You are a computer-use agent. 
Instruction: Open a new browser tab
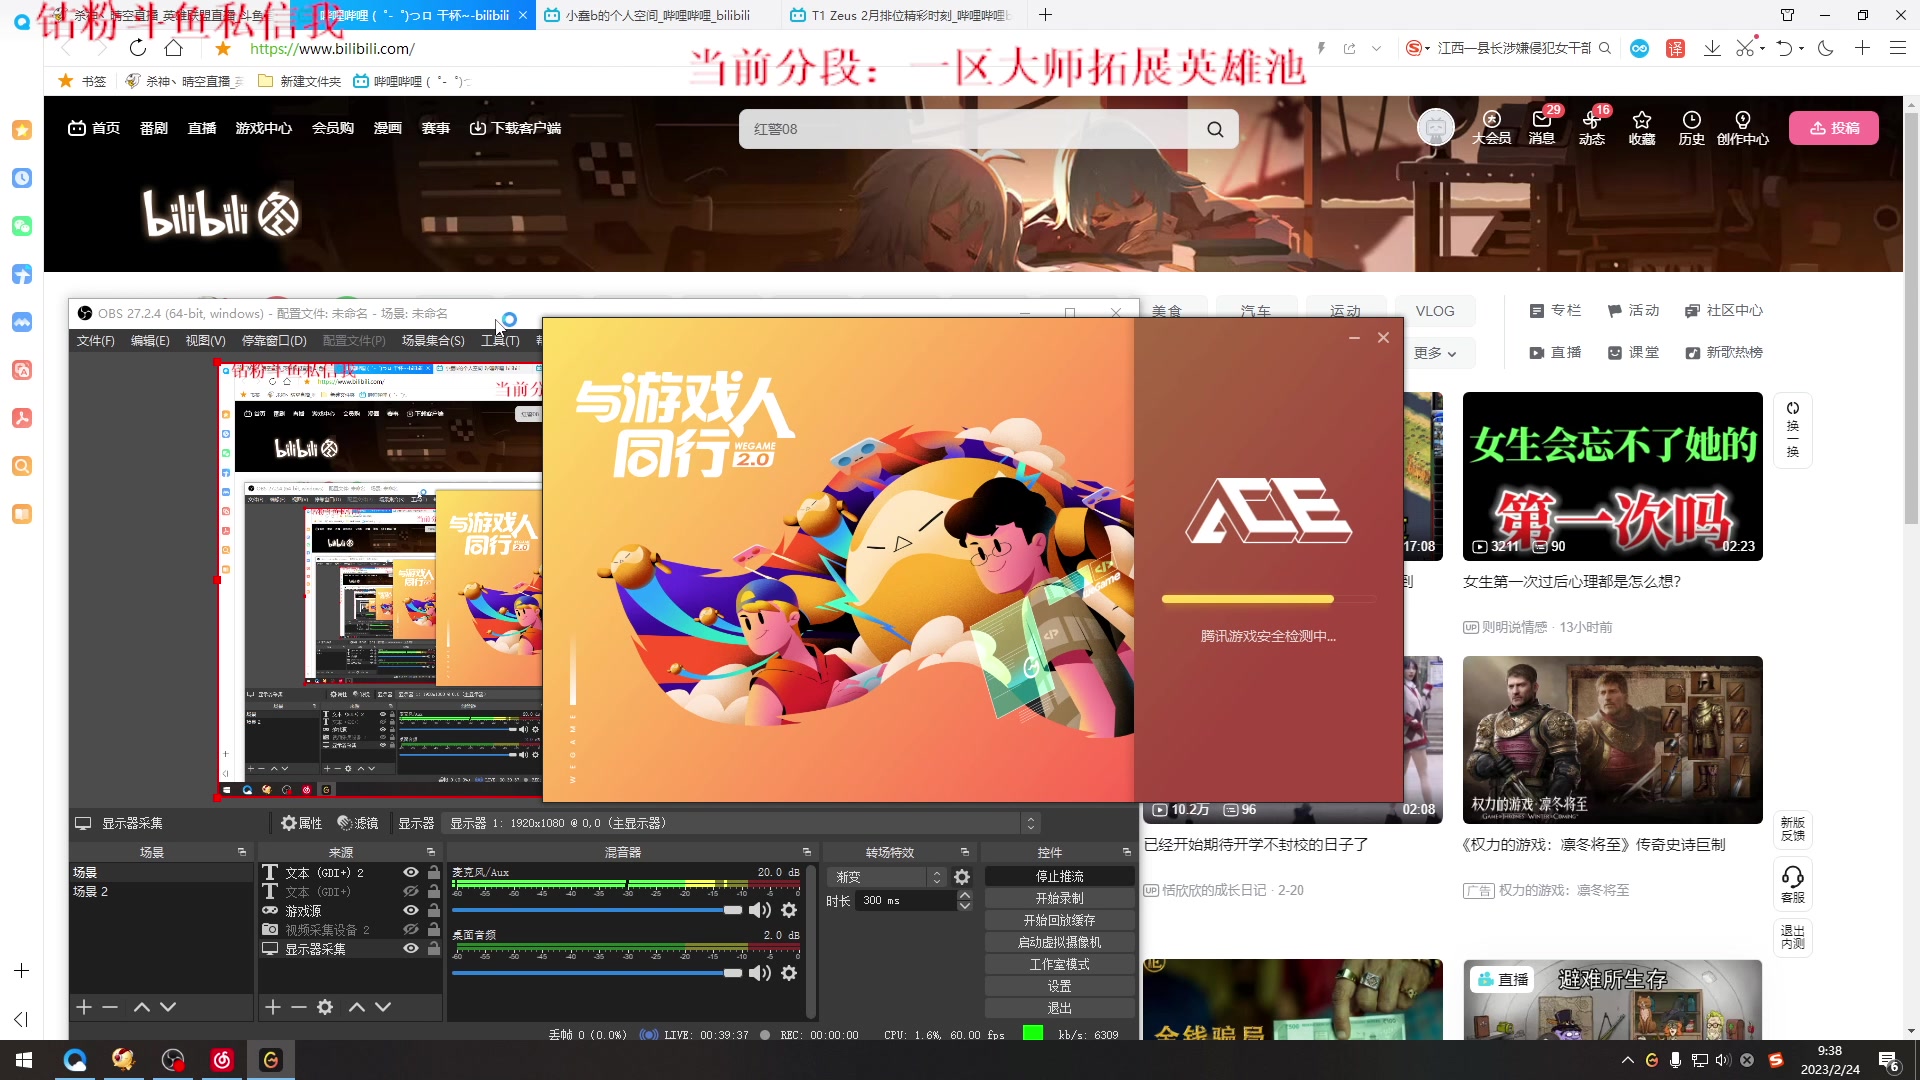(x=1045, y=15)
